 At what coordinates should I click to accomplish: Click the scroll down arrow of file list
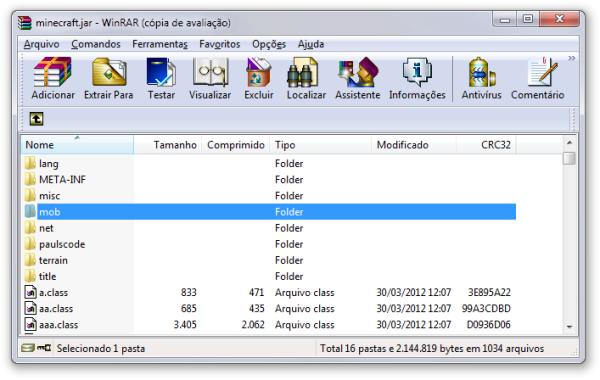coord(569,326)
